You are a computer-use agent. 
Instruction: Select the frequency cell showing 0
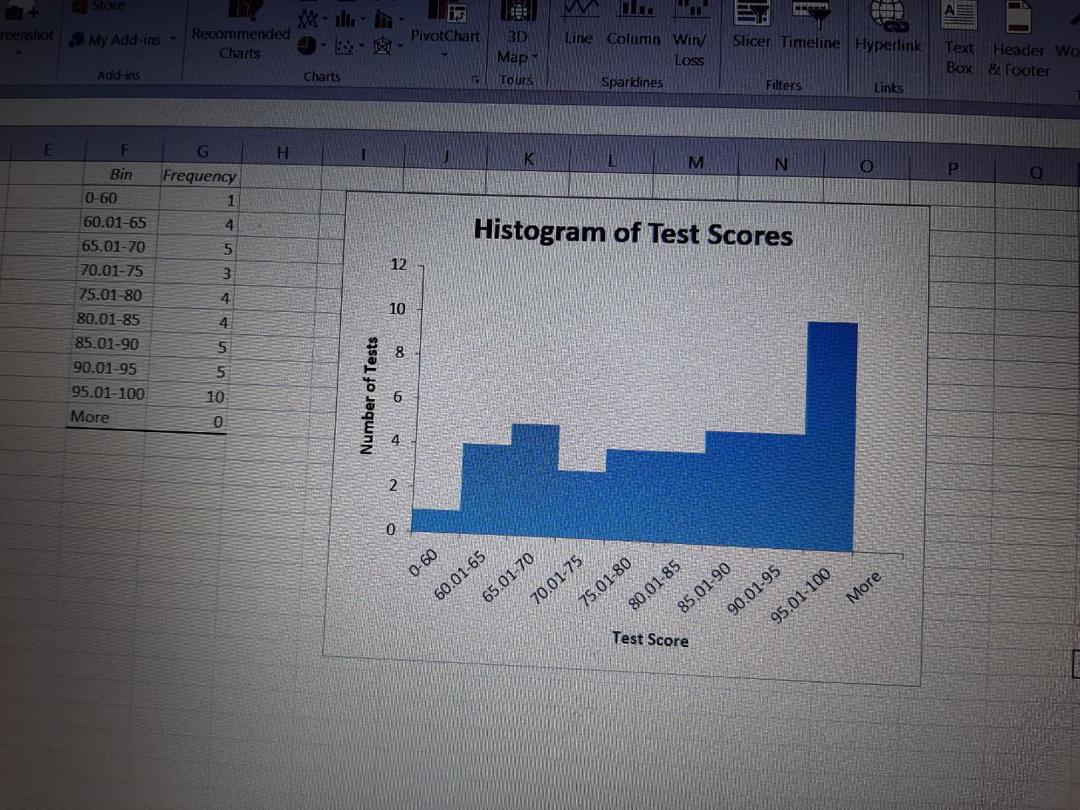click(x=187, y=422)
